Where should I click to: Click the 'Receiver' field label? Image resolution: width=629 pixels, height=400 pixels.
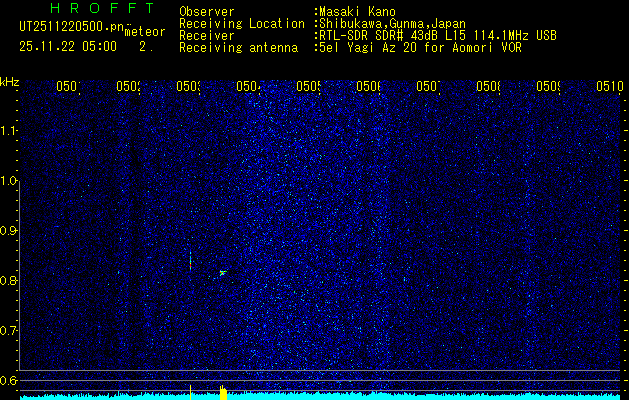(x=207, y=36)
